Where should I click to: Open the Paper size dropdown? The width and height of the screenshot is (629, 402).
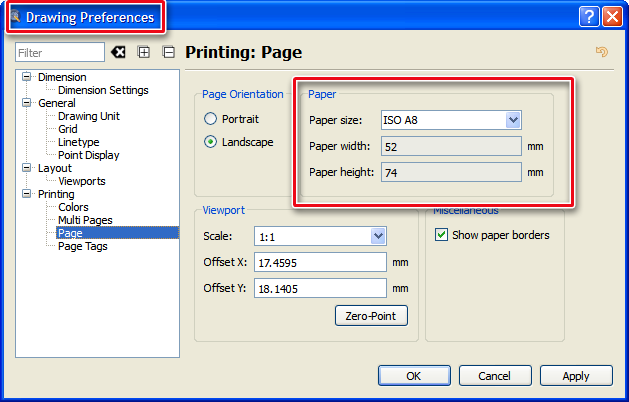tap(513, 120)
